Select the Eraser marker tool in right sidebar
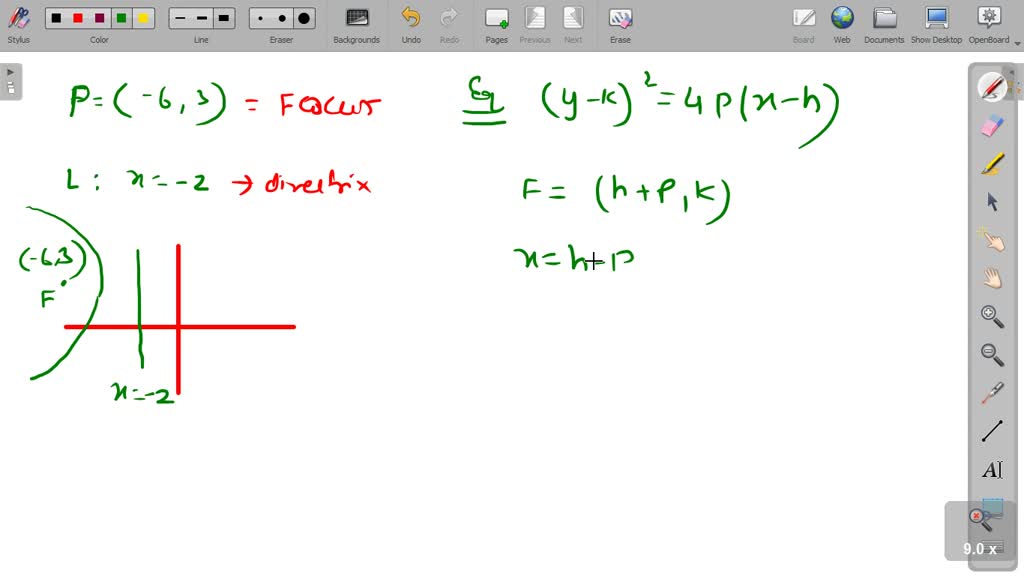The width and height of the screenshot is (1024, 576). coord(990,125)
